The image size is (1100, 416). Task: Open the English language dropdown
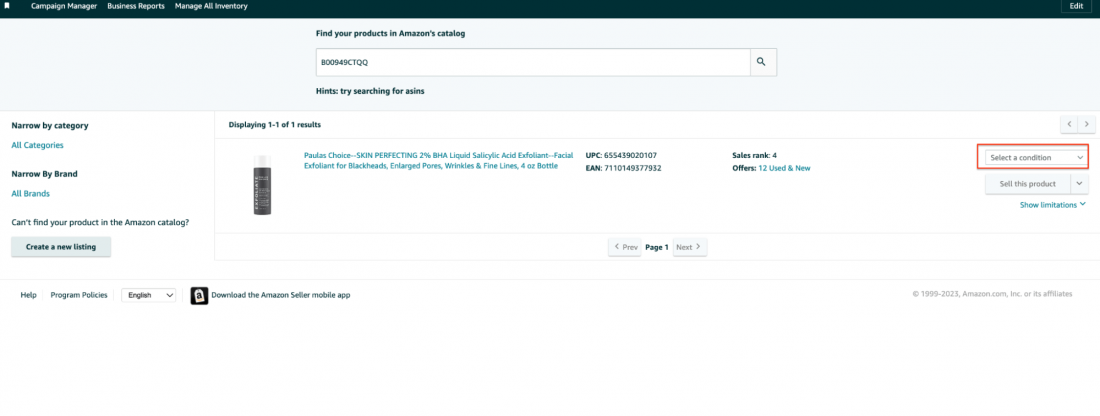click(x=148, y=295)
